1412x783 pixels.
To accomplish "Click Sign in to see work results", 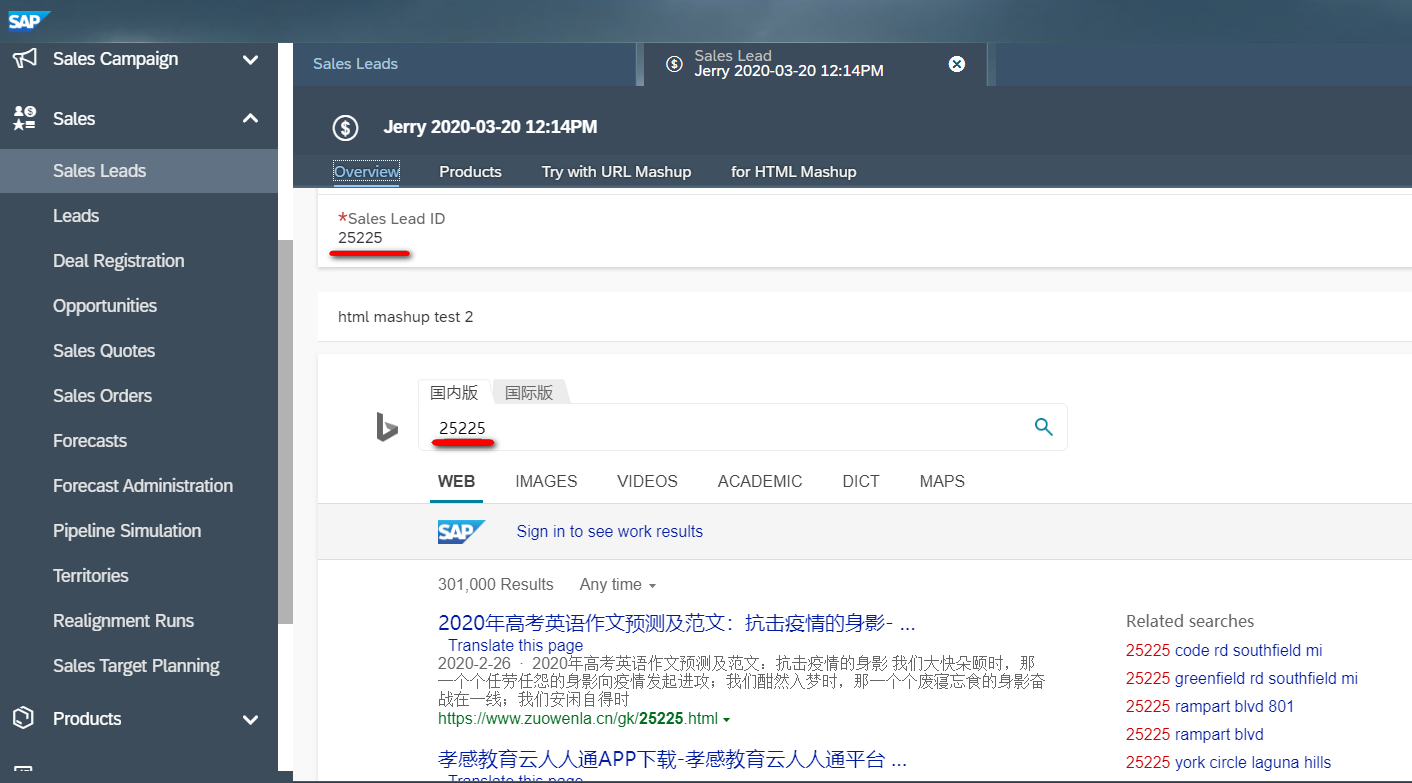I will [x=609, y=532].
